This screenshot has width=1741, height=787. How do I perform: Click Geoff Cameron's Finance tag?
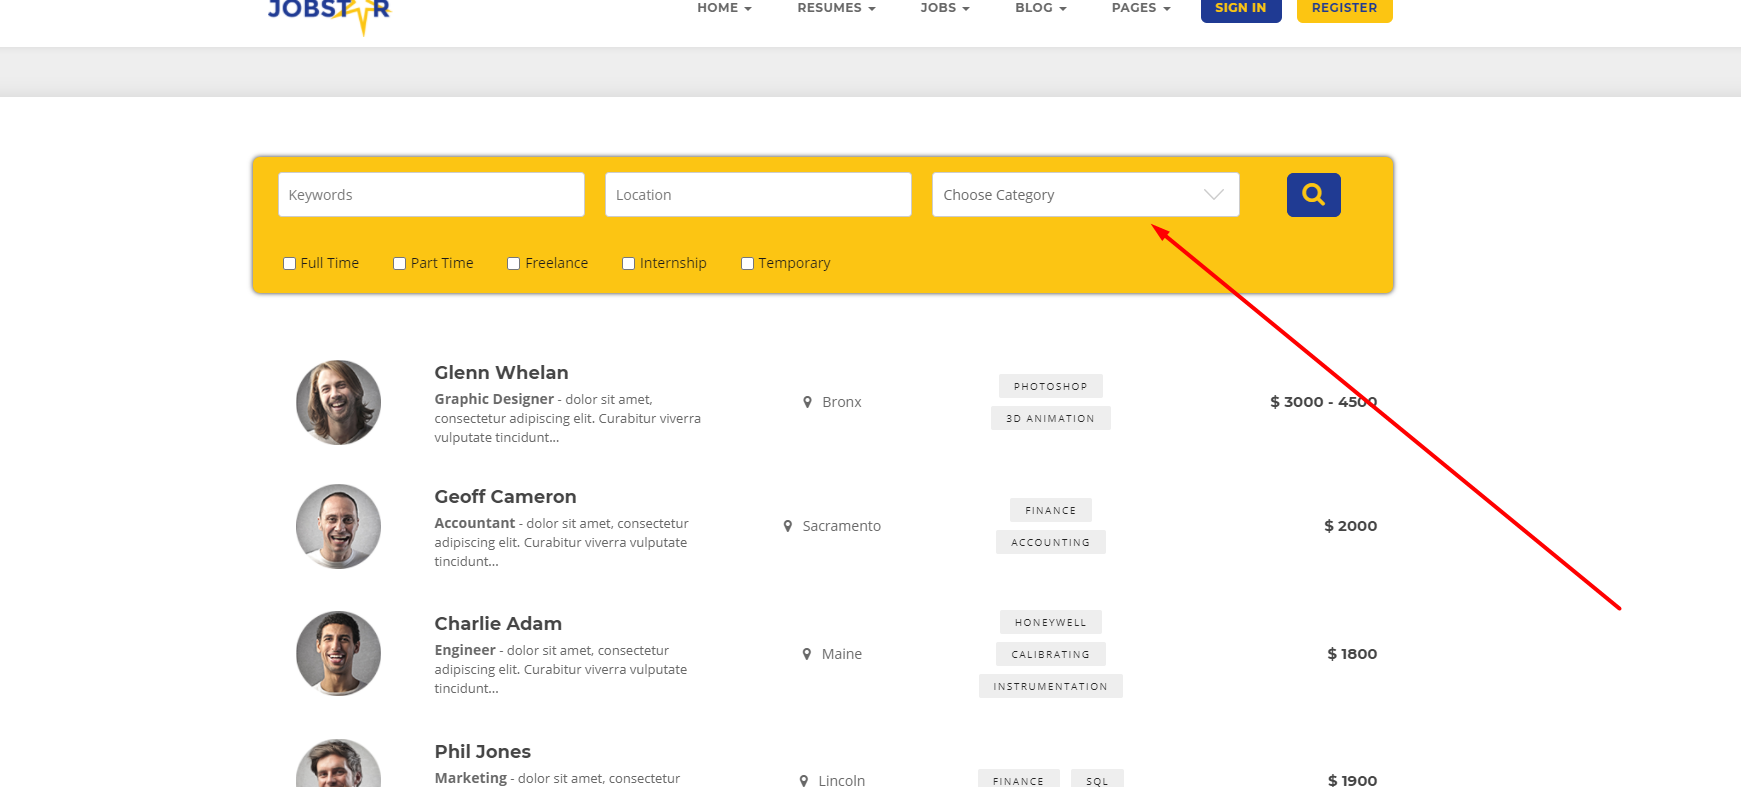(1050, 510)
